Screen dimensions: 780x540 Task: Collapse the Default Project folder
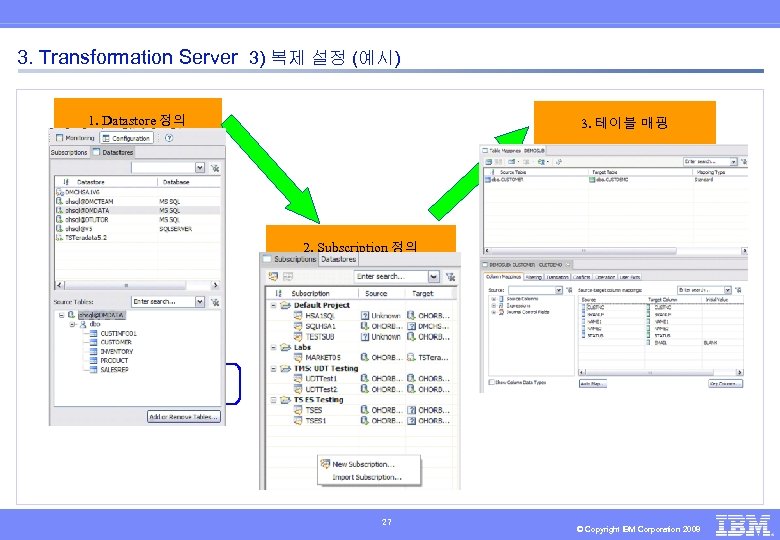[273, 305]
